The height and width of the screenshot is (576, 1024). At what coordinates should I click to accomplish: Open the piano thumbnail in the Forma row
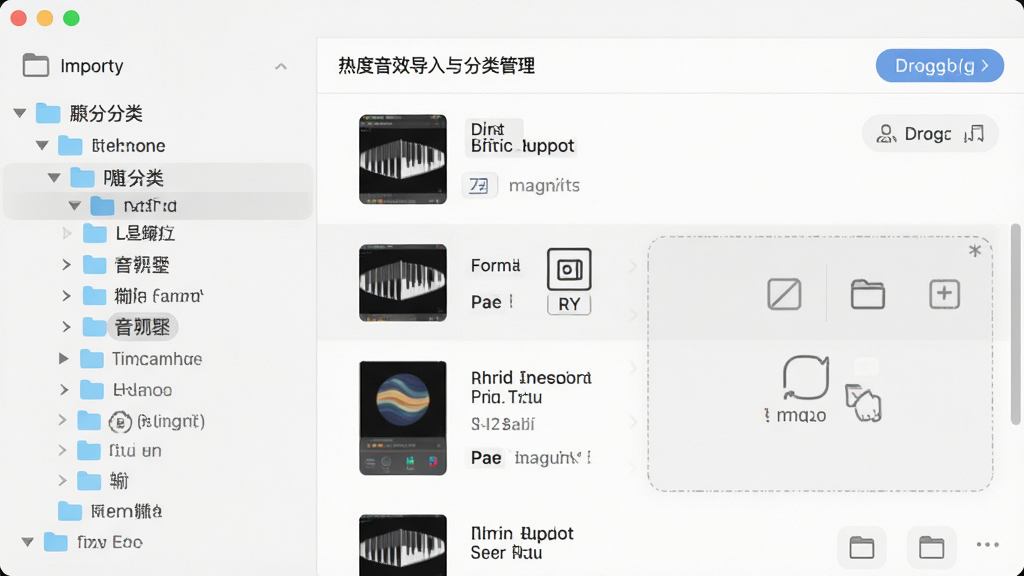pos(403,283)
